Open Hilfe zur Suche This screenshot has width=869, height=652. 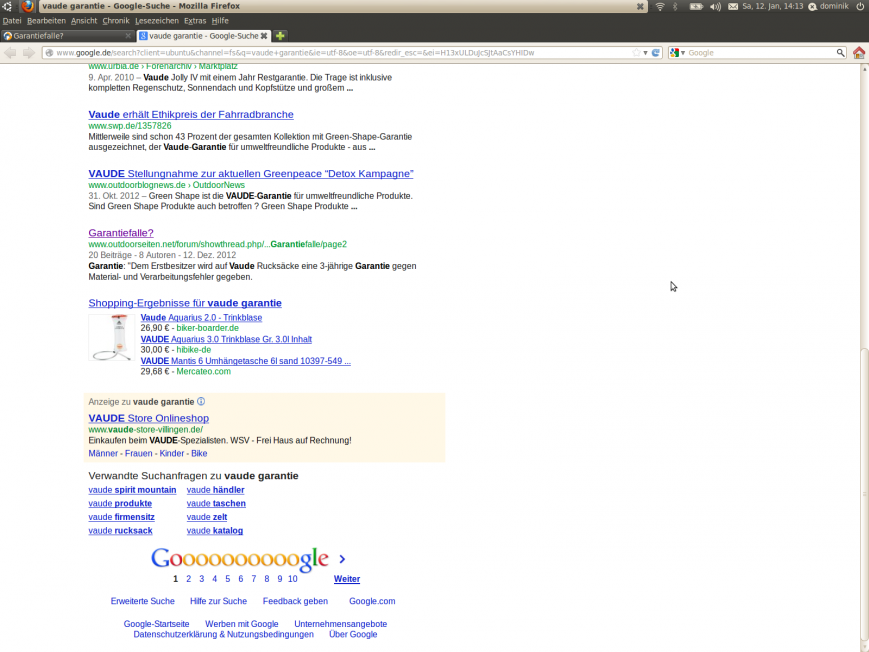pyautogui.click(x=218, y=601)
